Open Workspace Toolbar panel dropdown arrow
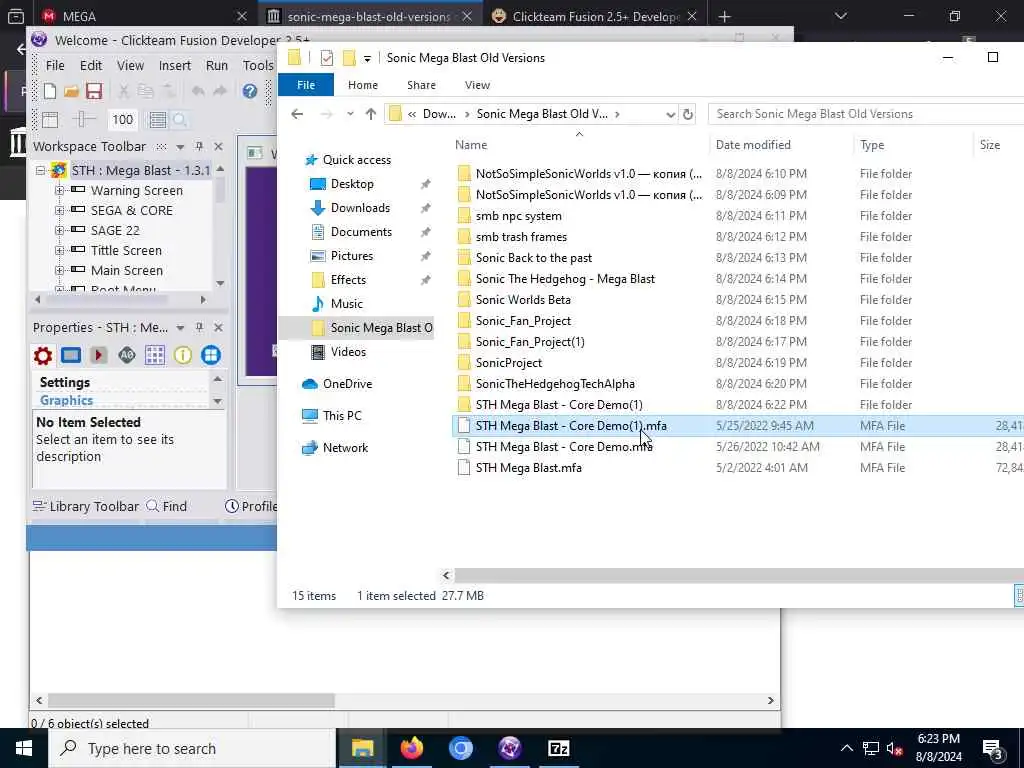 tap(180, 147)
